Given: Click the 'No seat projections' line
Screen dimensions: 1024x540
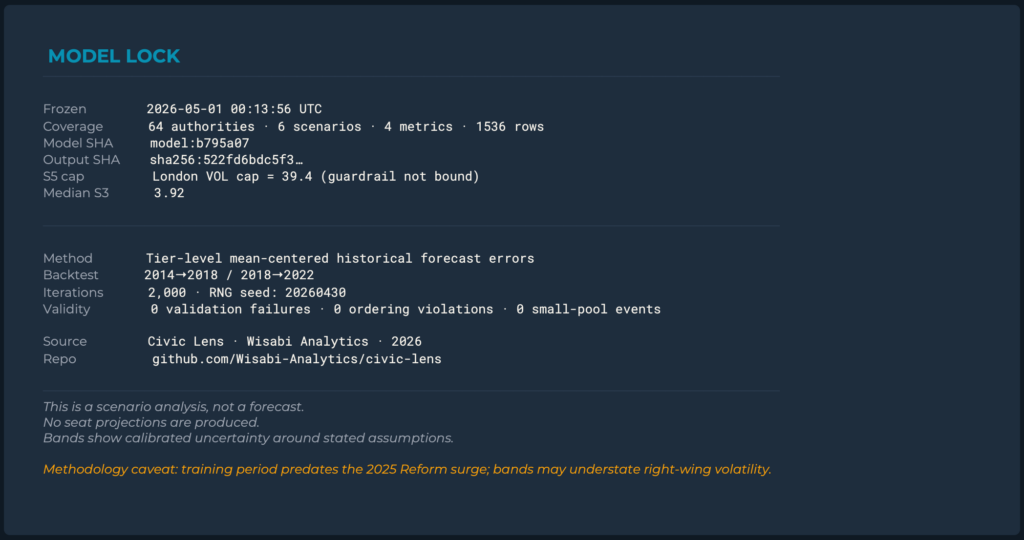Looking at the screenshot, I should [151, 422].
